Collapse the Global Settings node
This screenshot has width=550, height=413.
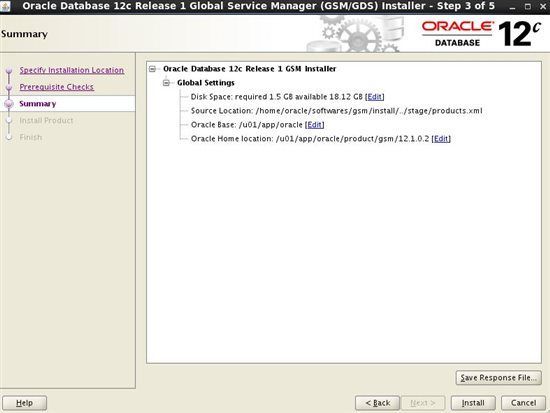(166, 83)
